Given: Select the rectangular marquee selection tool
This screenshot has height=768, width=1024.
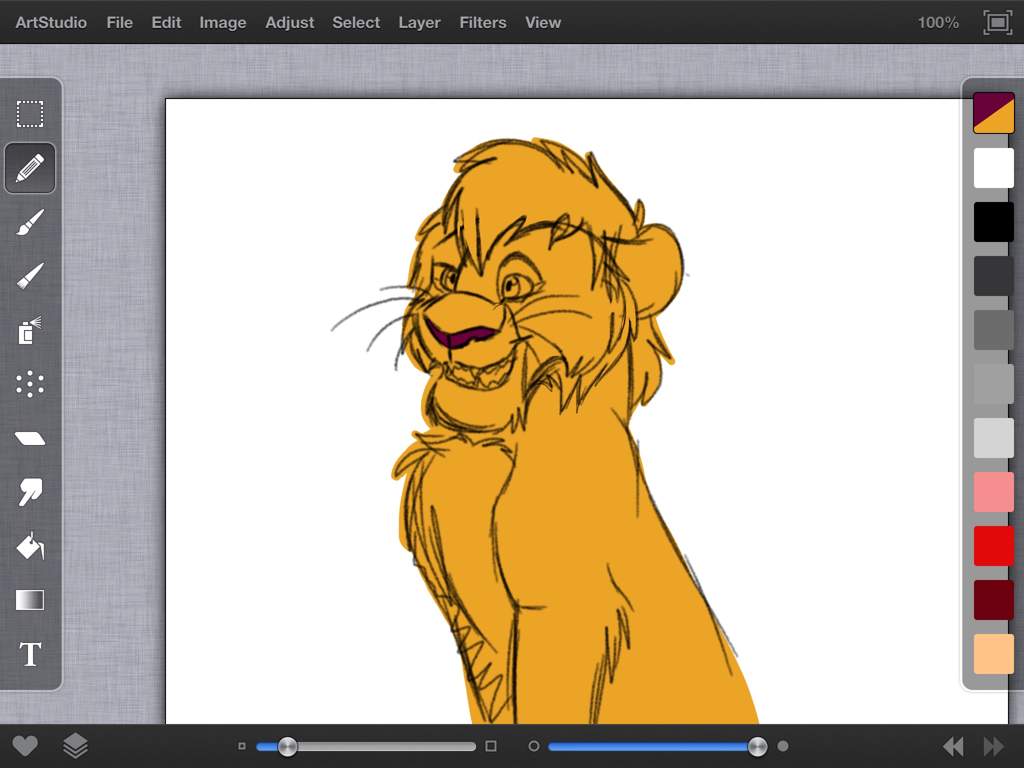Looking at the screenshot, I should pos(30,114).
